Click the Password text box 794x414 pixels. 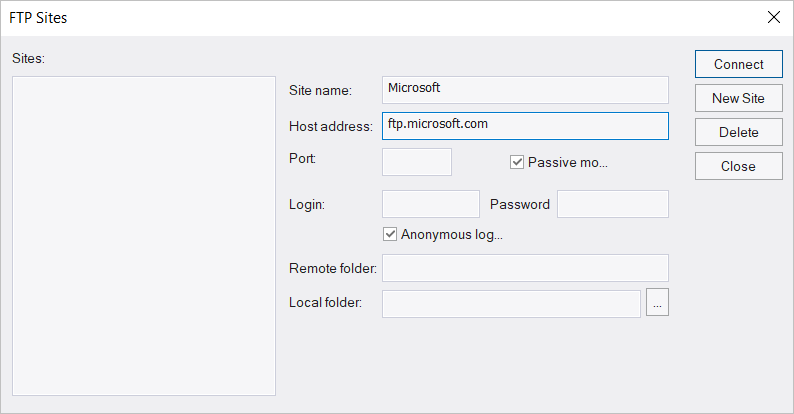pos(613,204)
